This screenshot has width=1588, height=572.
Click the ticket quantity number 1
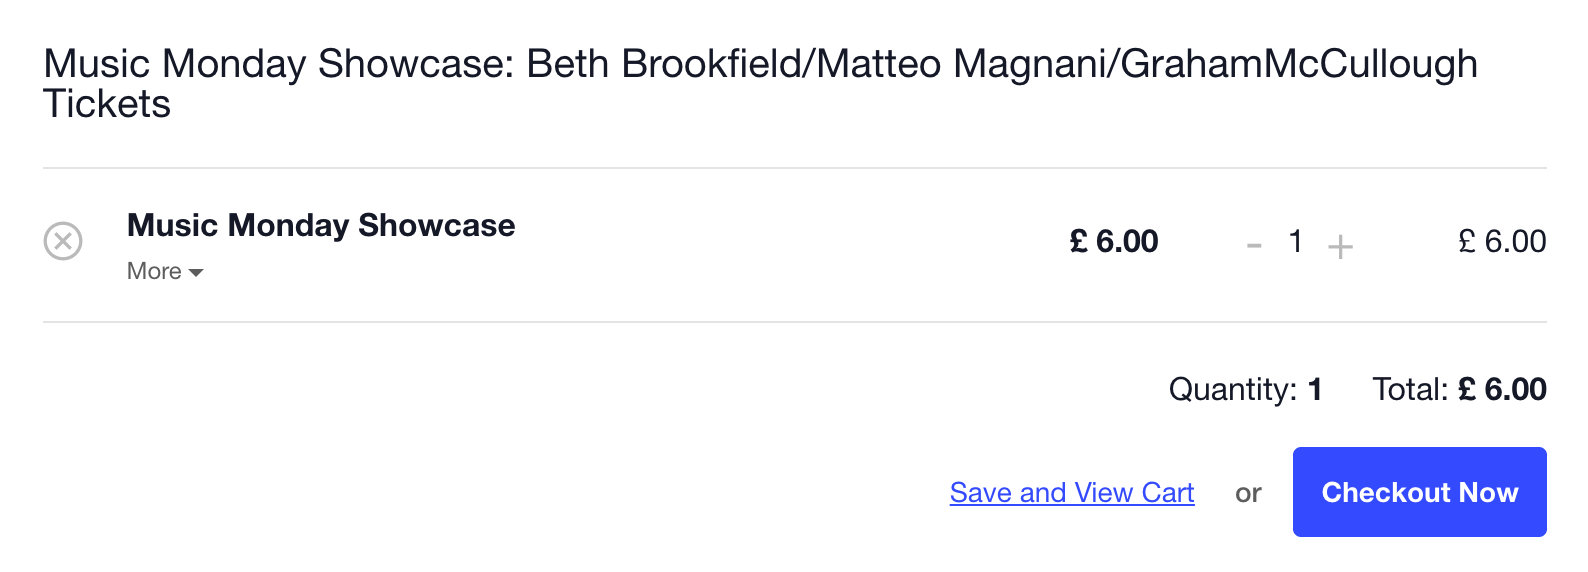click(x=1296, y=241)
